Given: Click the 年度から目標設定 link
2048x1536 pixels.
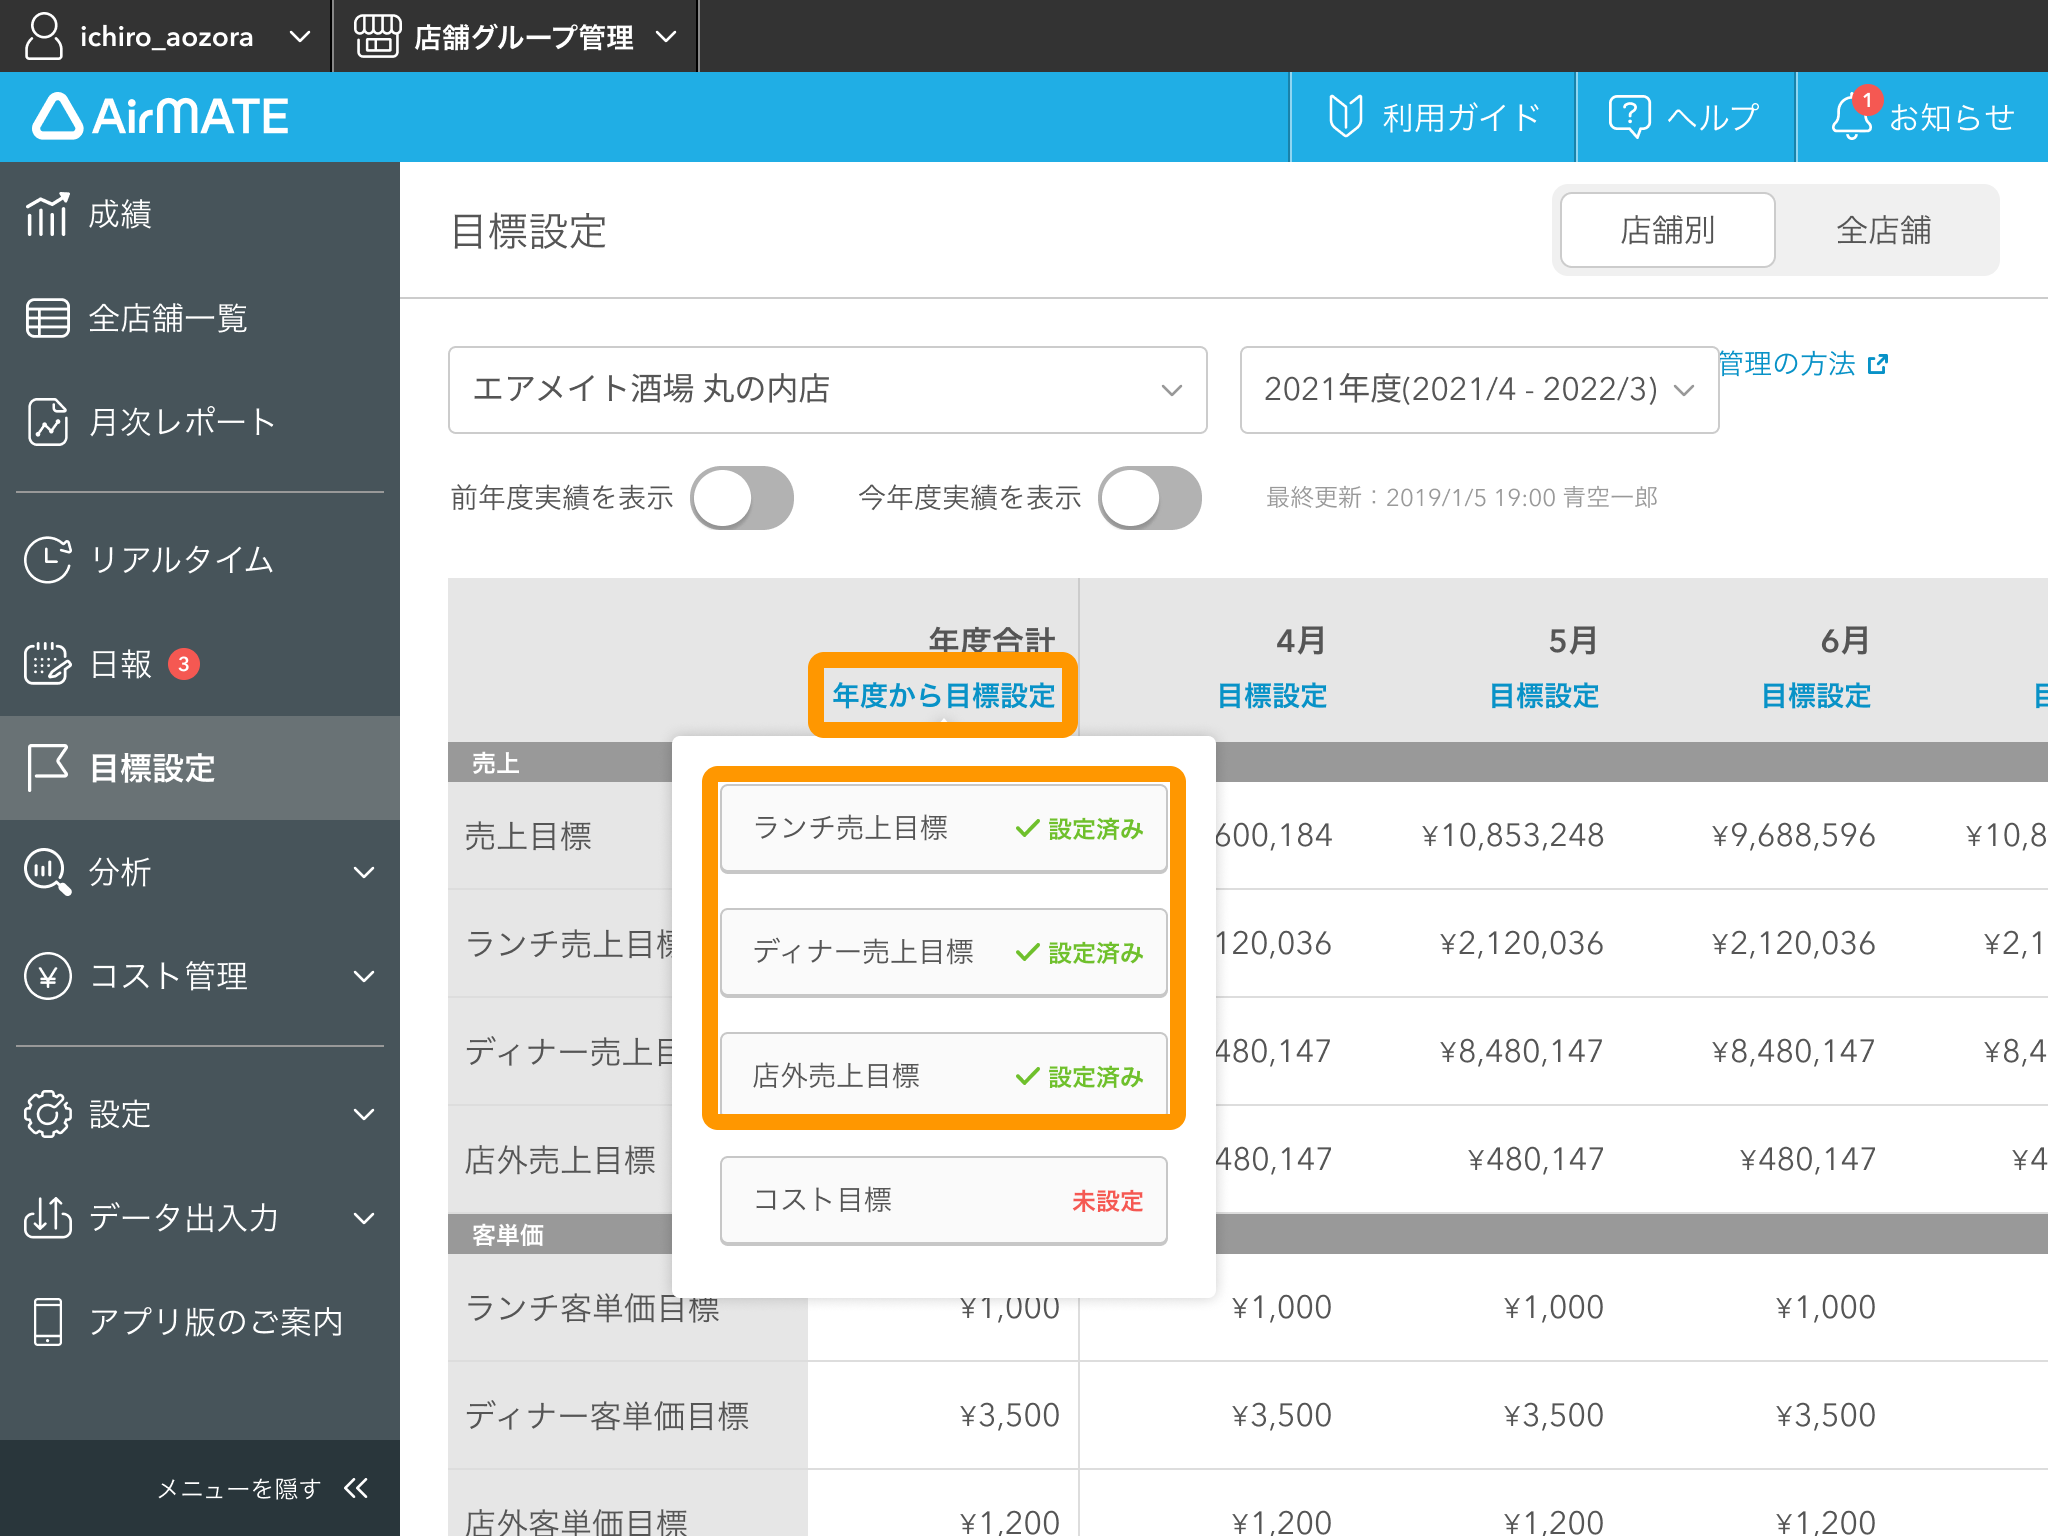Looking at the screenshot, I should click(944, 695).
